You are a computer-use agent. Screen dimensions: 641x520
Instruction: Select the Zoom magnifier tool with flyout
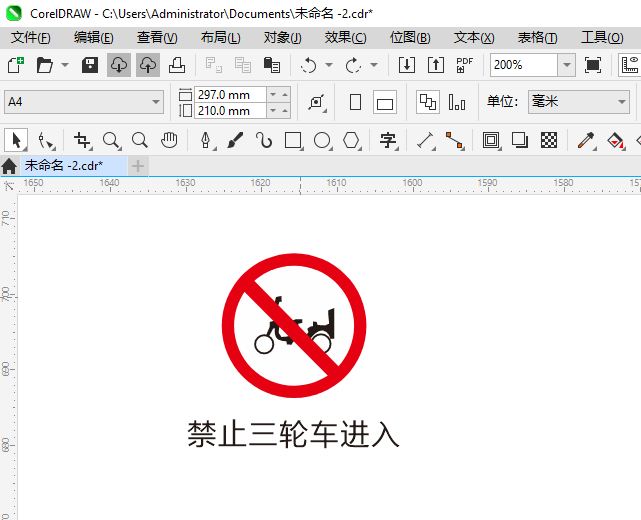click(x=111, y=141)
